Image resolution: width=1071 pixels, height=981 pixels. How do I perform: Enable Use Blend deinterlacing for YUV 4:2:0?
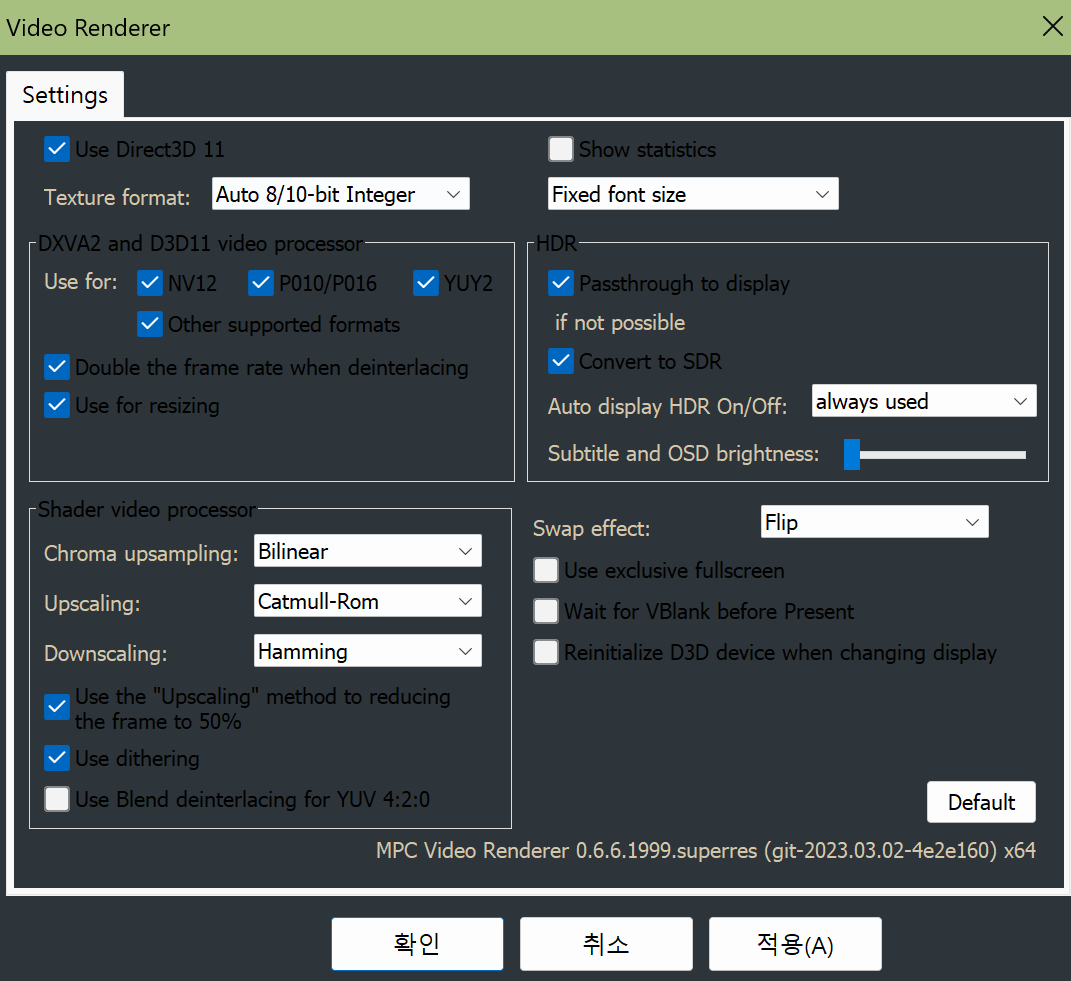[57, 800]
